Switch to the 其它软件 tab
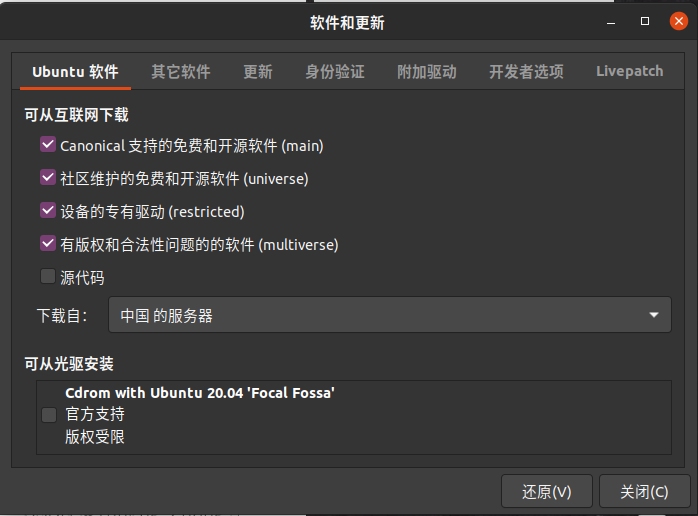This screenshot has height=516, width=698. (180, 72)
